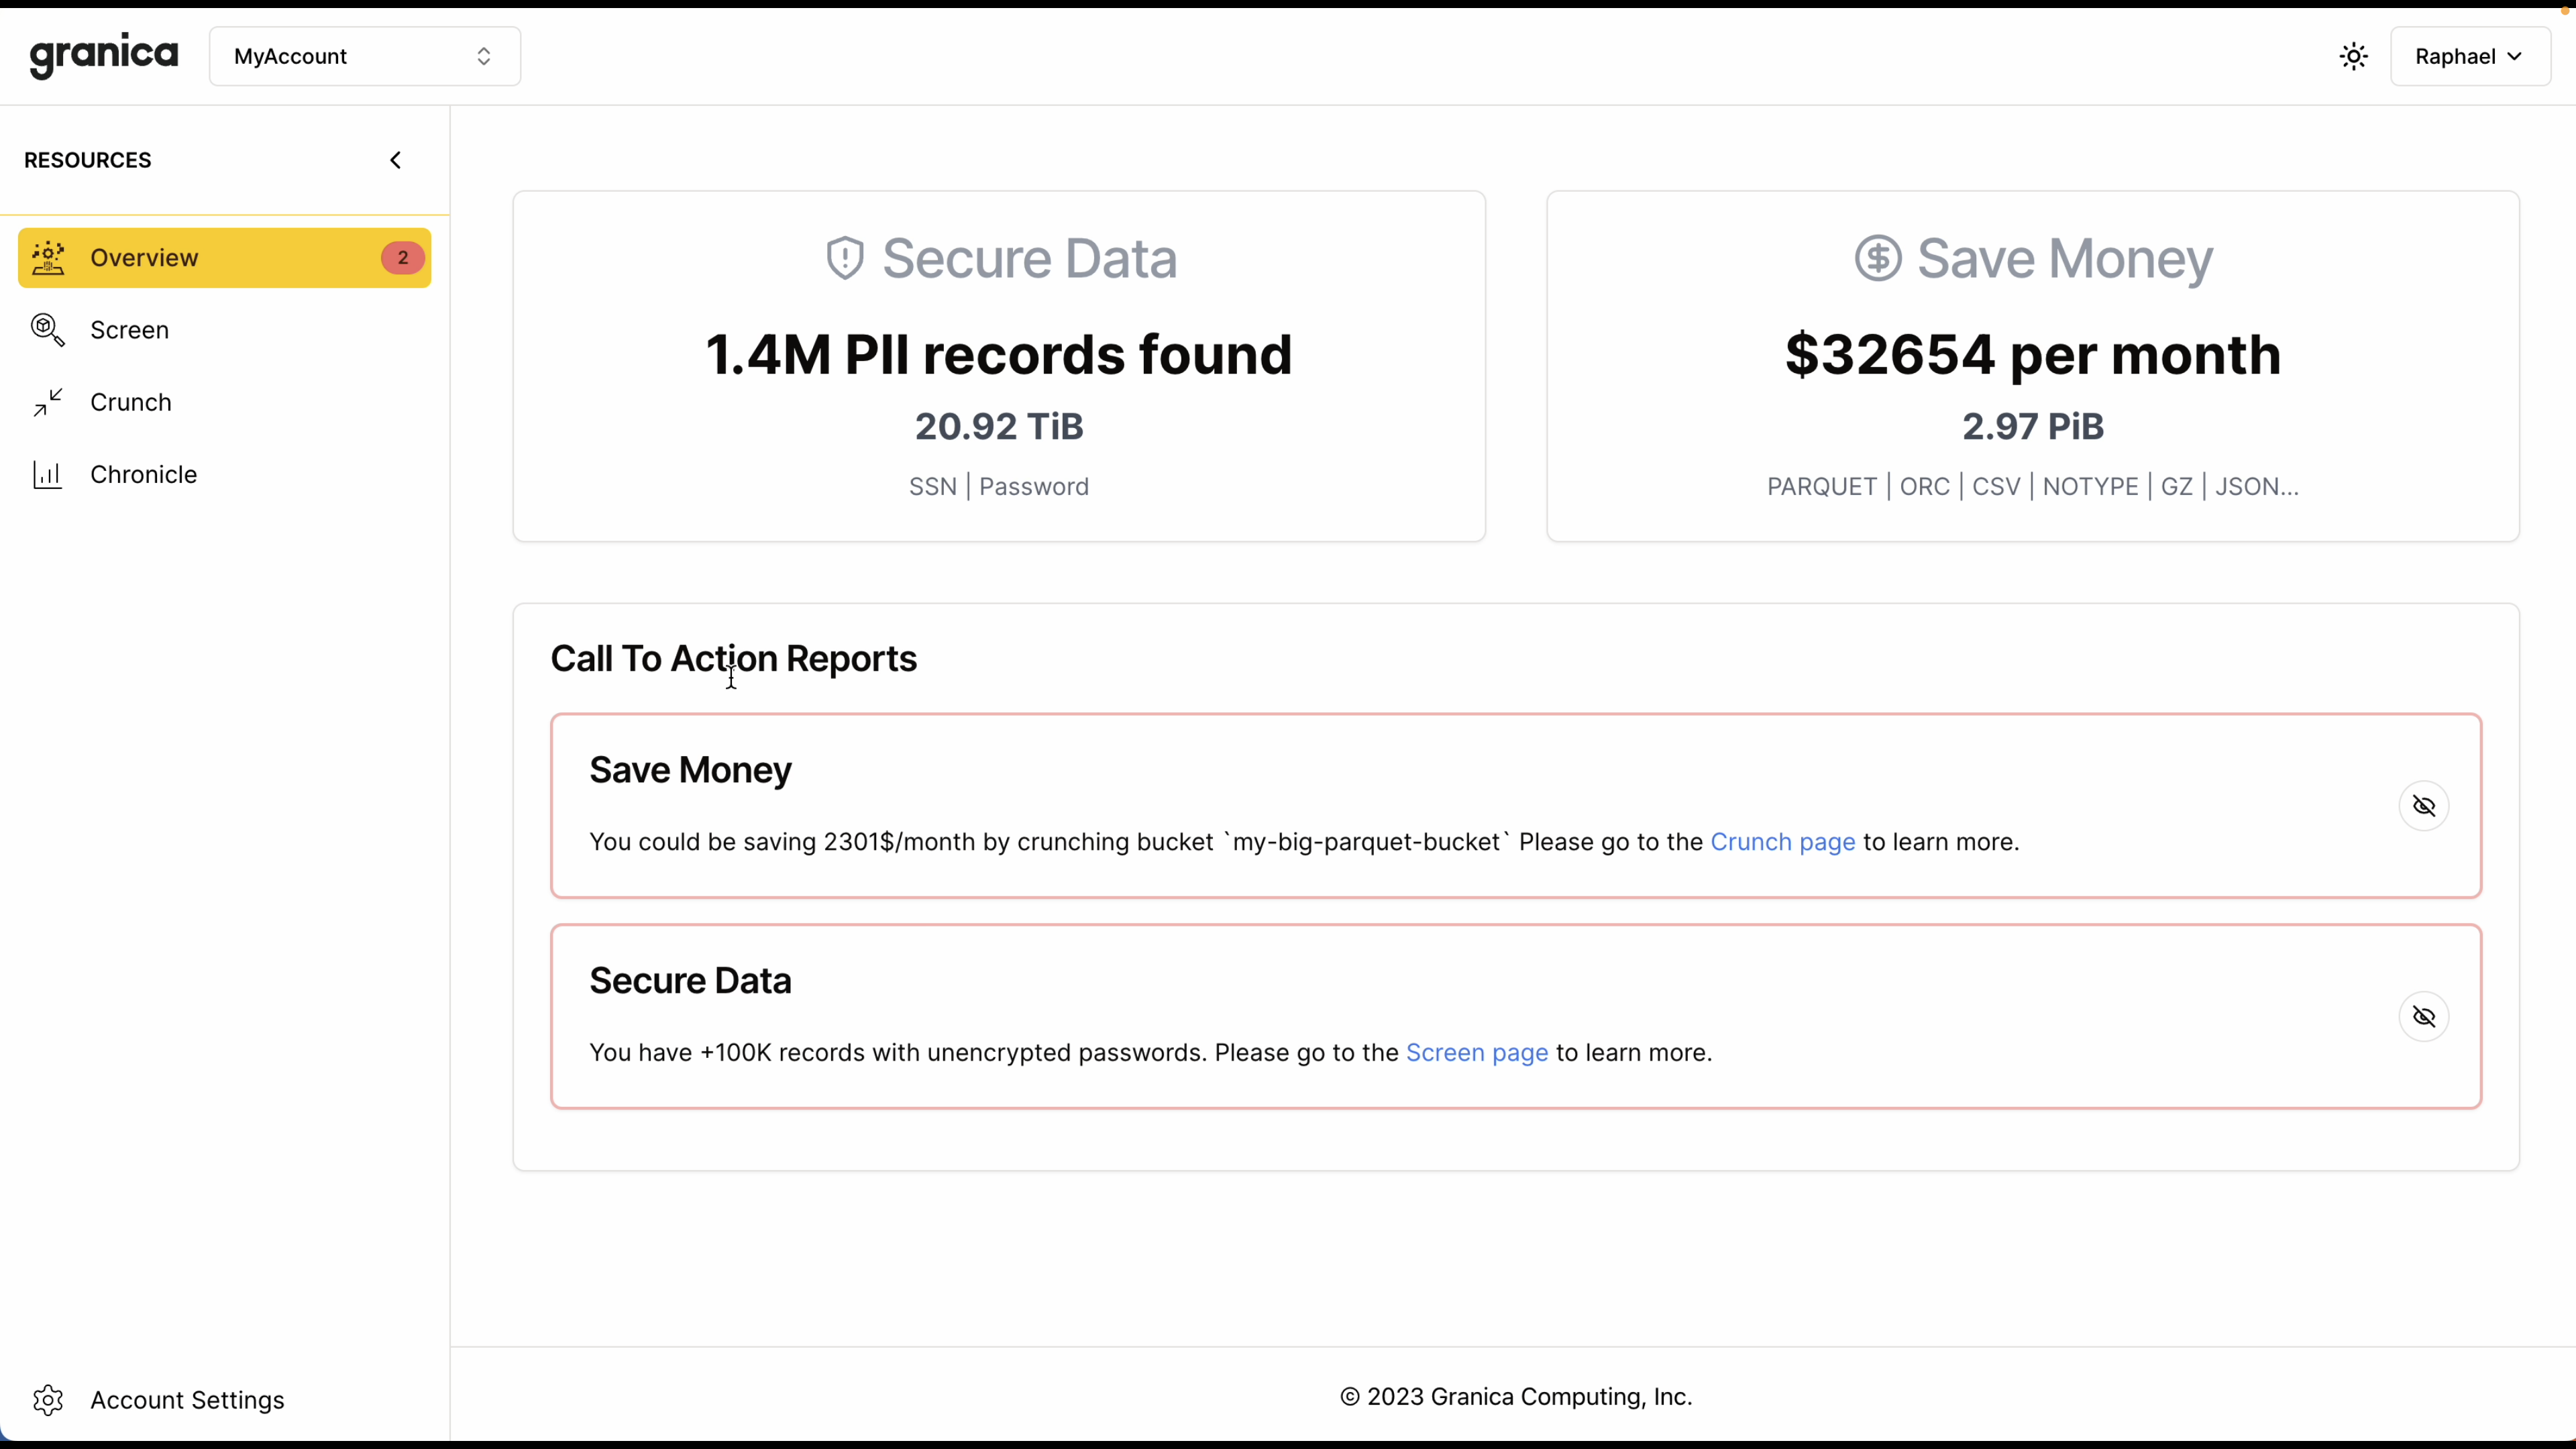Click the granica logo
The image size is (2576, 1449).
pyautogui.click(x=104, y=55)
